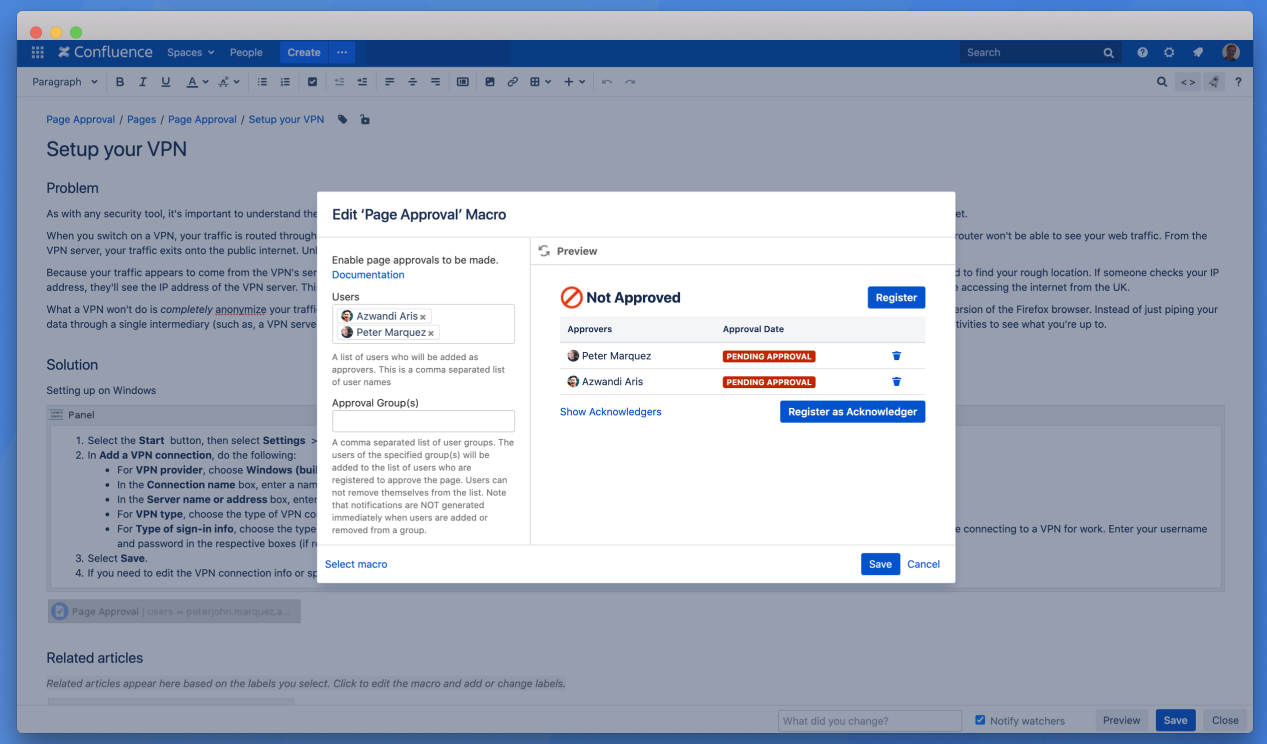Click the outdent icon
The image size is (1267, 744).
[339, 82]
